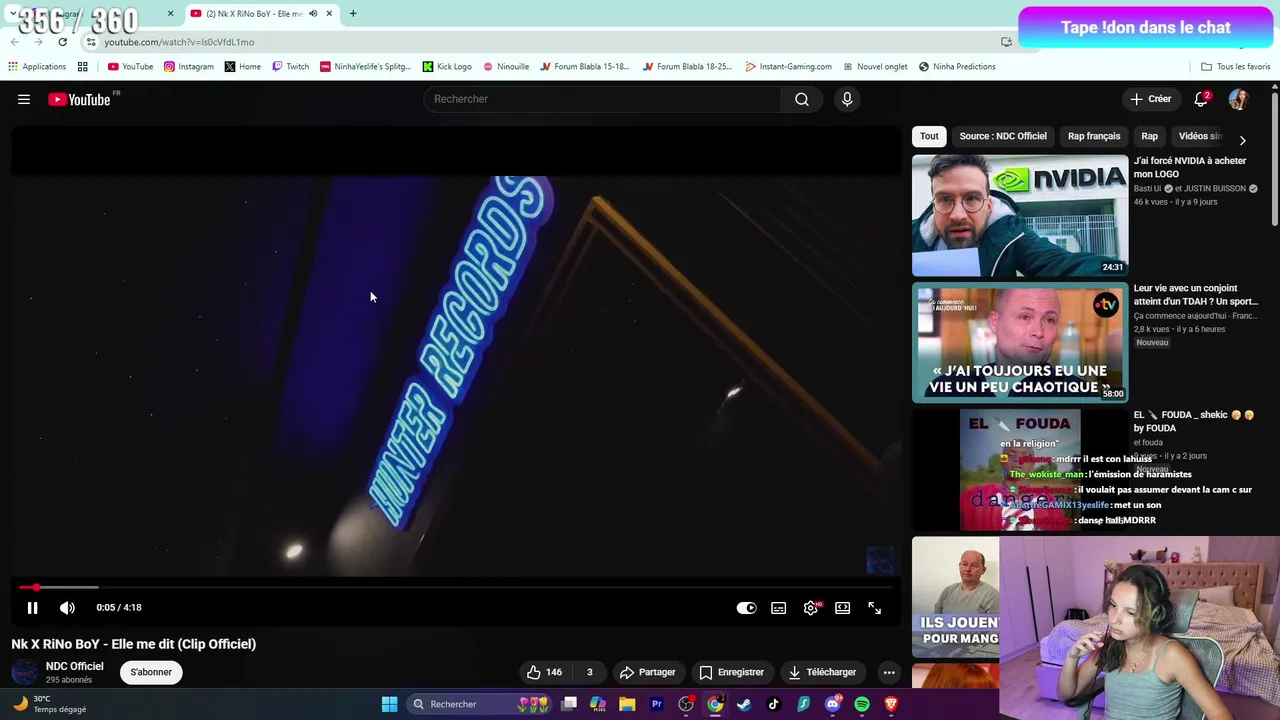This screenshot has height=720, width=1280.
Task: Select the Tout filter chip
Action: tap(929, 136)
